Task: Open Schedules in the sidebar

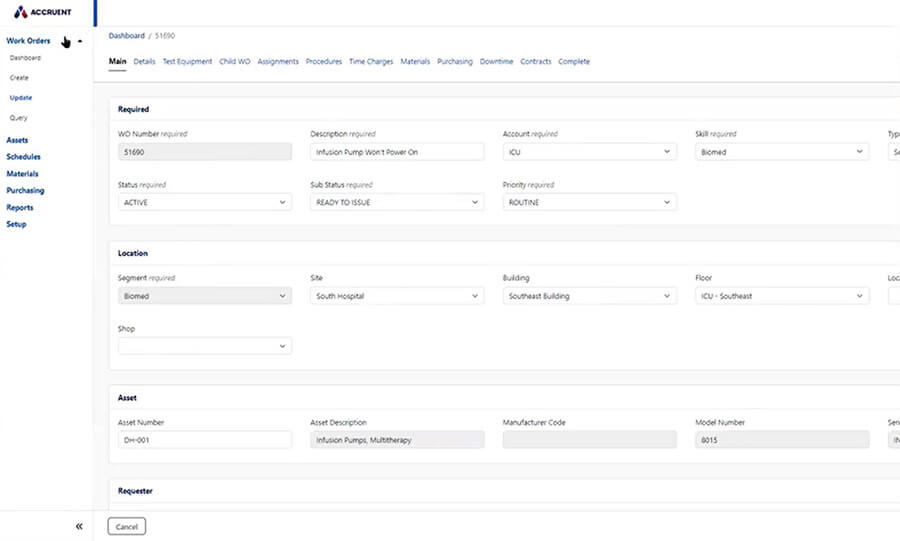Action: pos(24,157)
